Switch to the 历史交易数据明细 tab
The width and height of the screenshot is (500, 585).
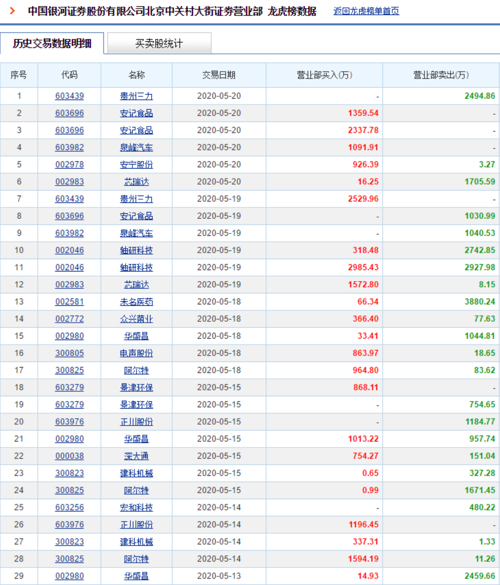52,43
